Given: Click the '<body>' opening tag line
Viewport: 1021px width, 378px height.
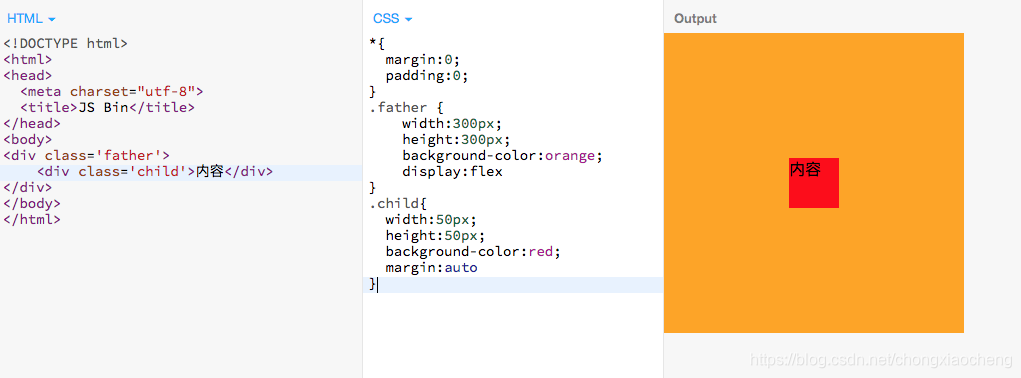Looking at the screenshot, I should [x=27, y=140].
